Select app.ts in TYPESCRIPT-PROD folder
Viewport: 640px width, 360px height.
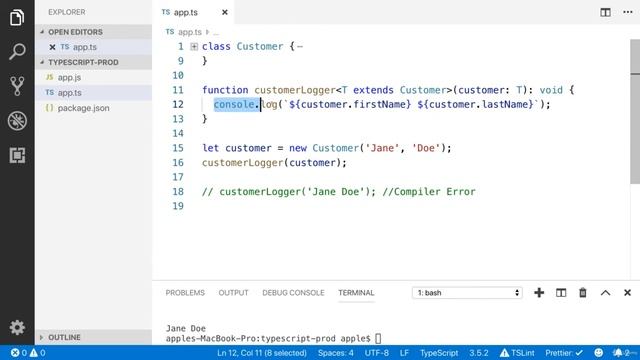pos(69,93)
